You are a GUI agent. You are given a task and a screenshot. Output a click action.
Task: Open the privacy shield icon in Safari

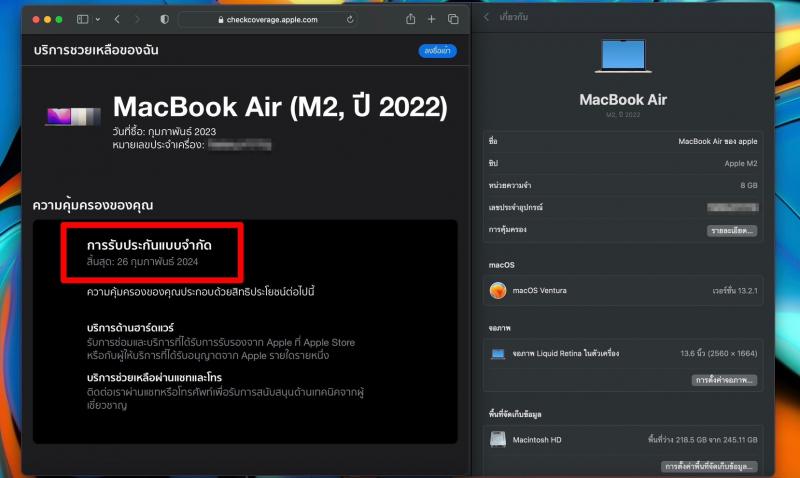click(164, 19)
